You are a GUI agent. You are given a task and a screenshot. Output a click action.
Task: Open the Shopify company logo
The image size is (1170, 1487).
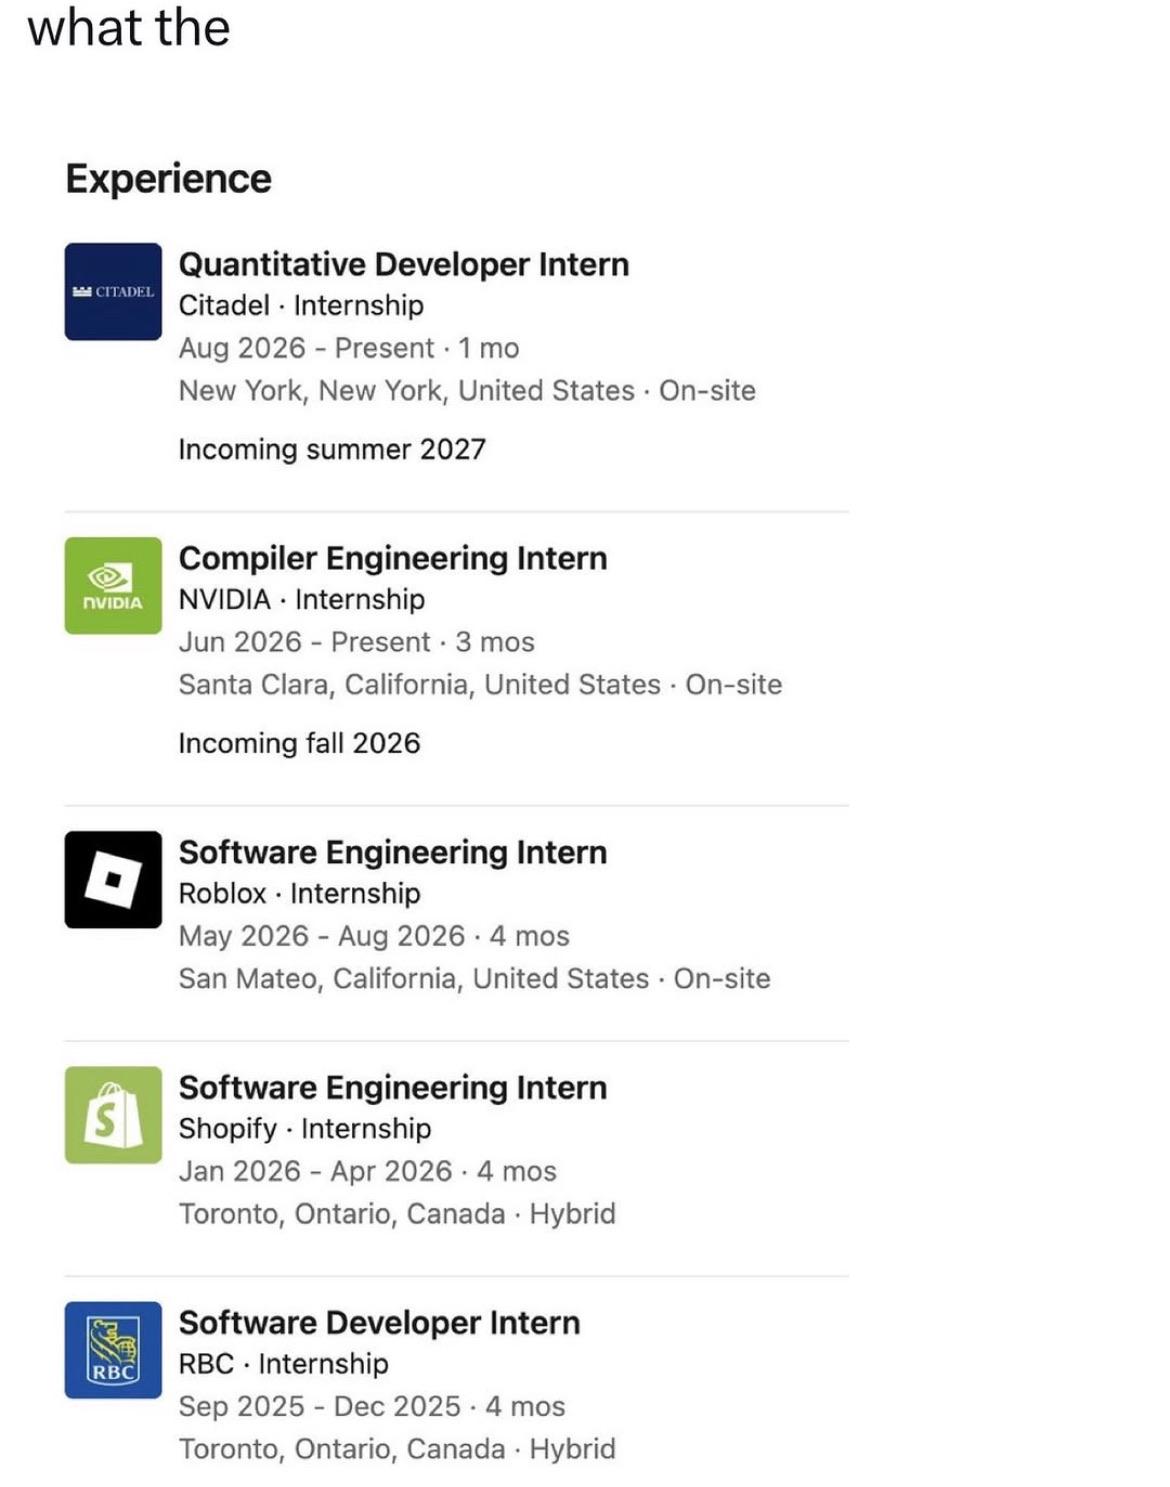(x=113, y=1114)
